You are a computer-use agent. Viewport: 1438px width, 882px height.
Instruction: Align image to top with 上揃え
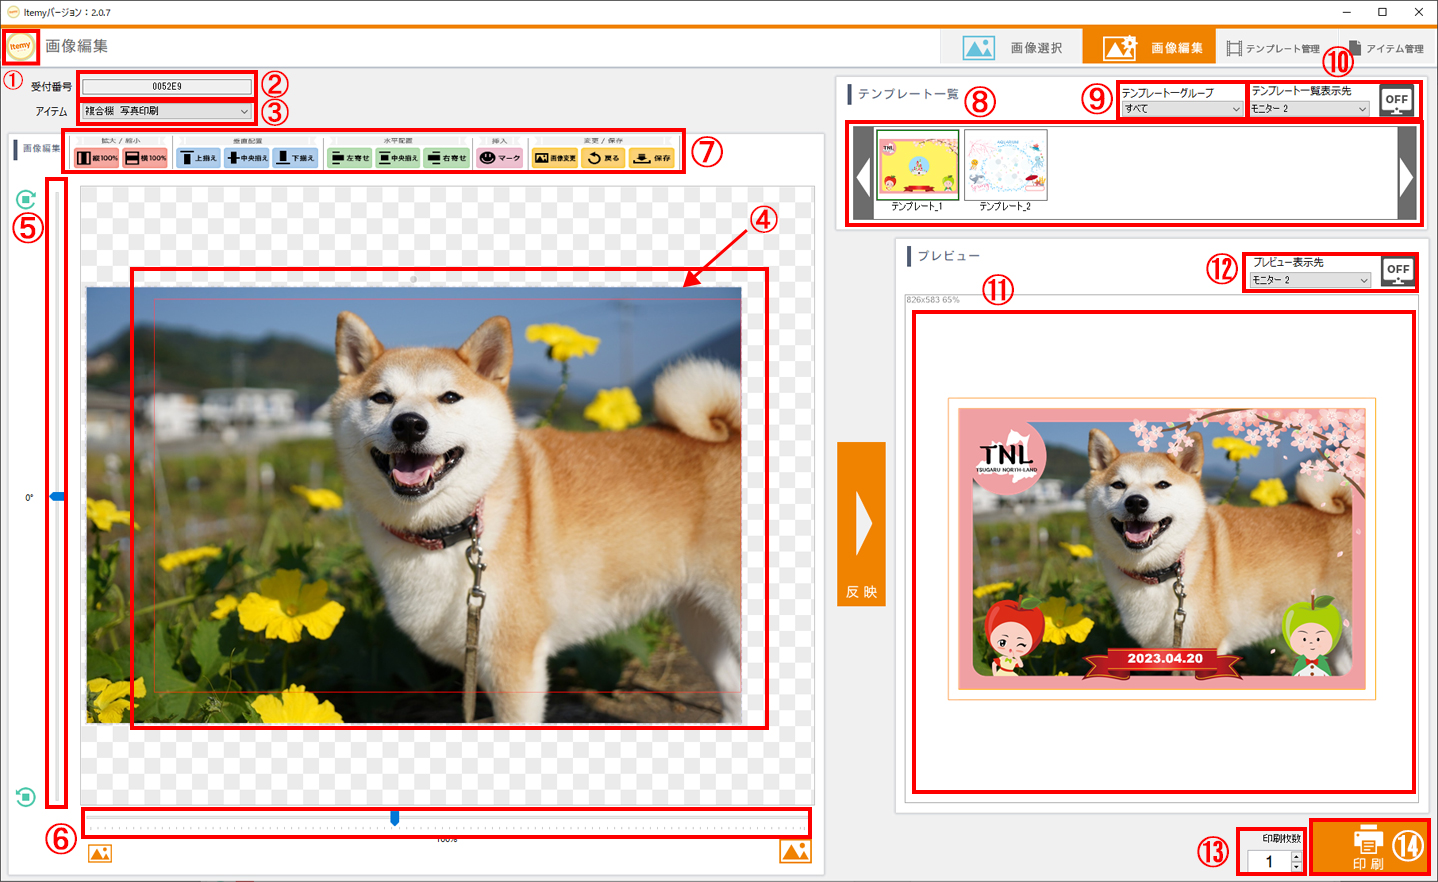click(198, 158)
